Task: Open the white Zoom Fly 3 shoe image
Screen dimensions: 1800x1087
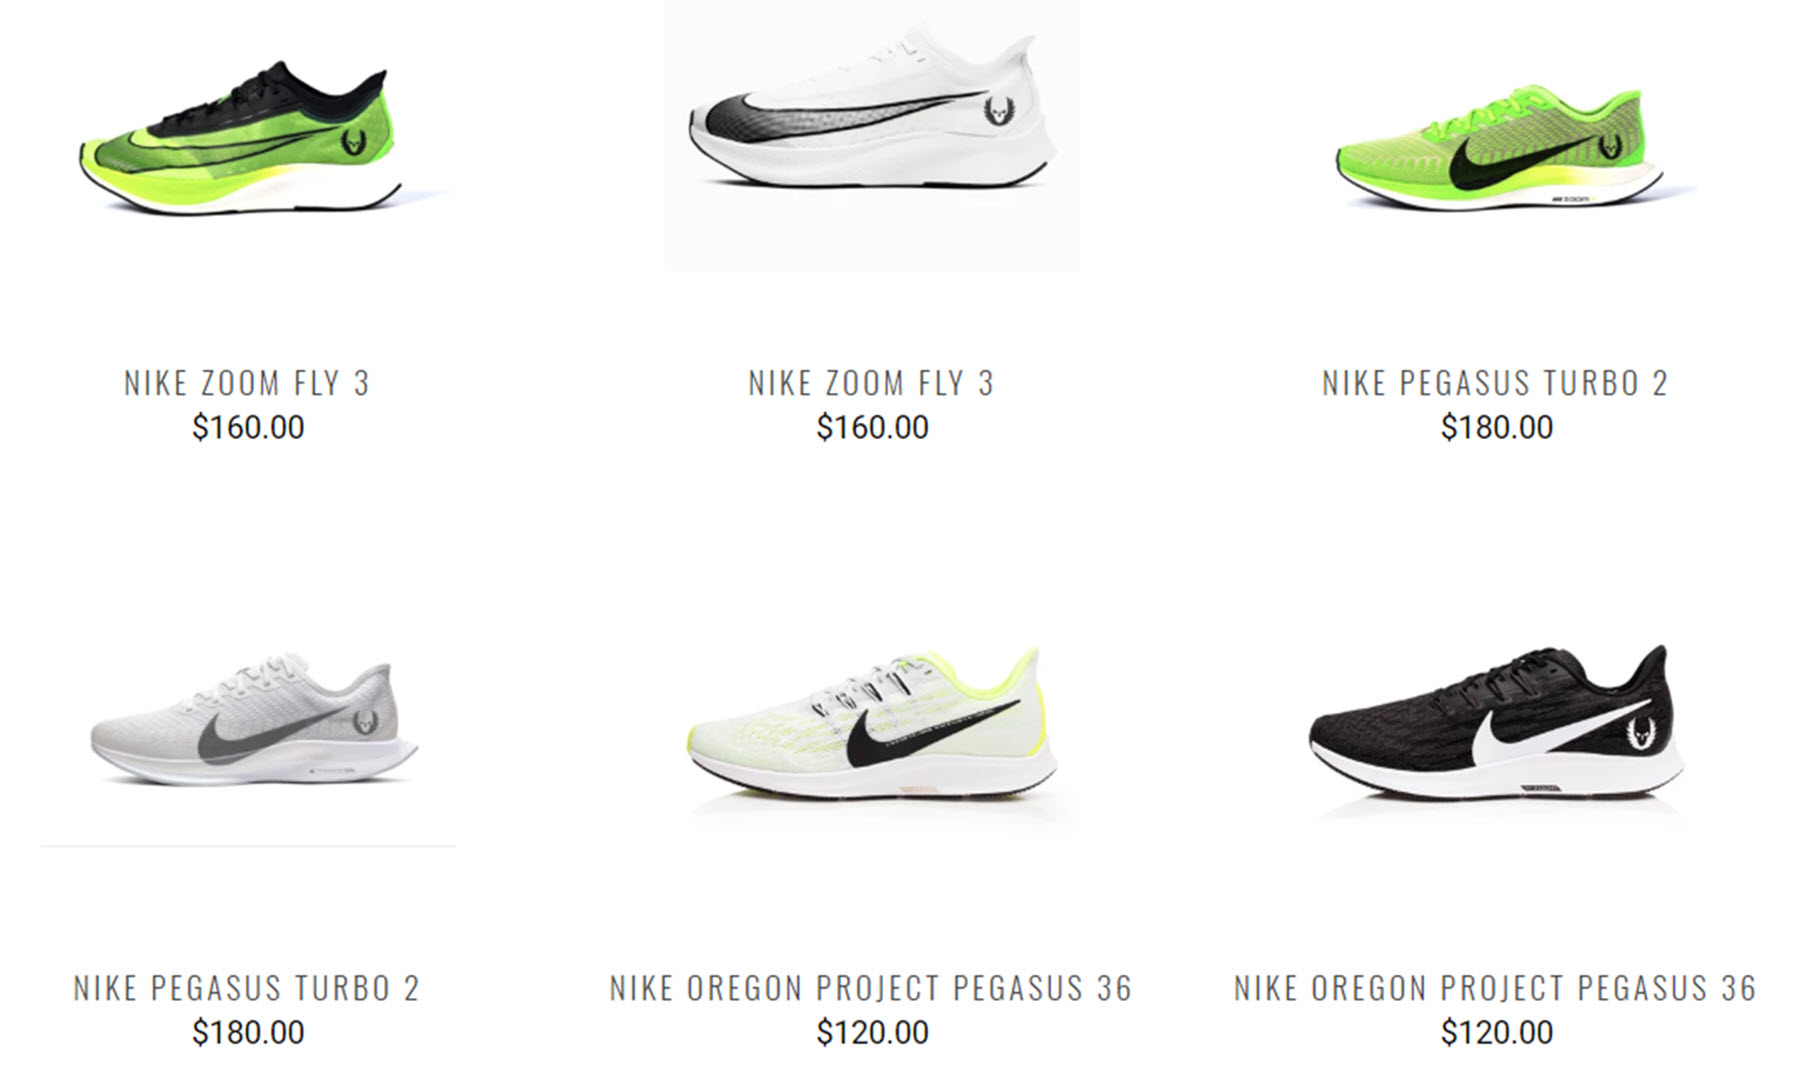Action: coord(873,135)
